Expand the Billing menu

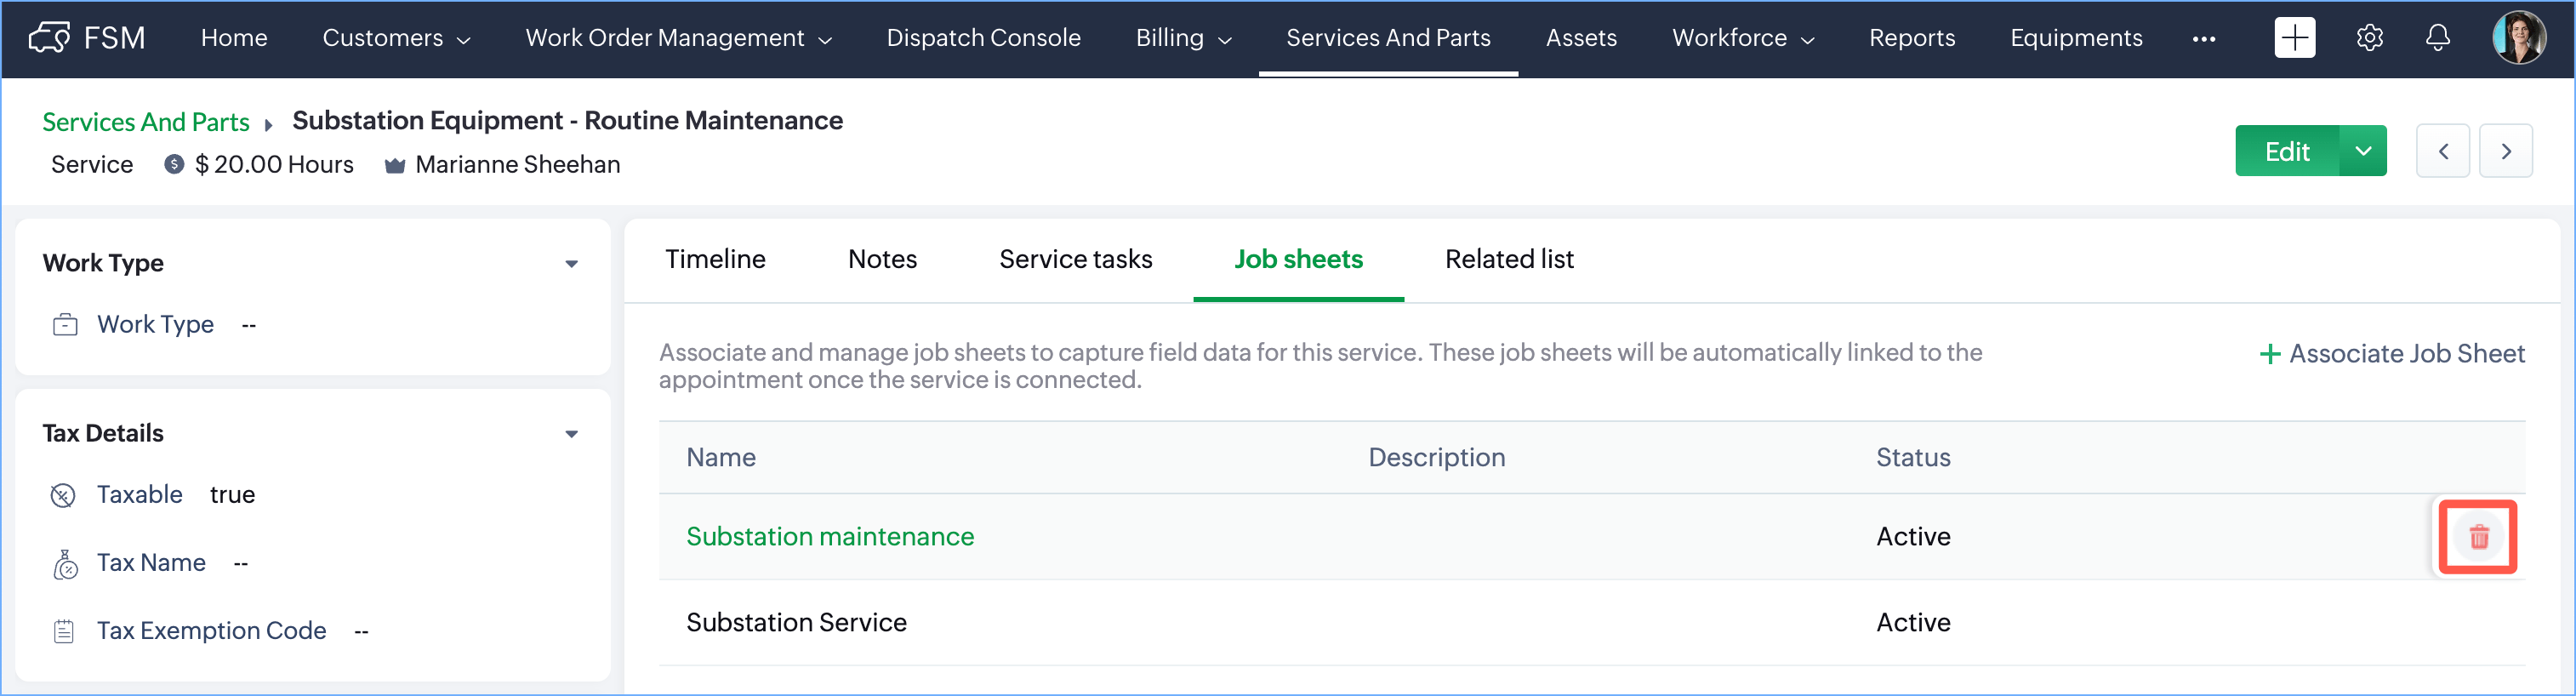point(1183,38)
